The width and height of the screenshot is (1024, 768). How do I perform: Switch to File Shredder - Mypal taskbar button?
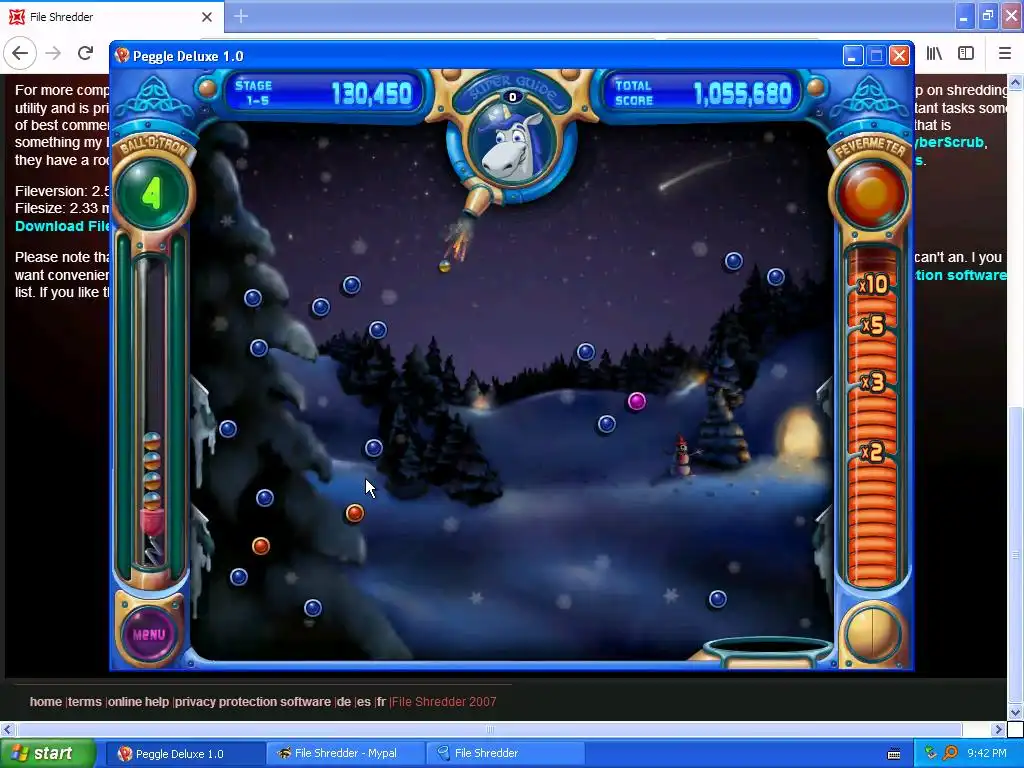tap(345, 754)
